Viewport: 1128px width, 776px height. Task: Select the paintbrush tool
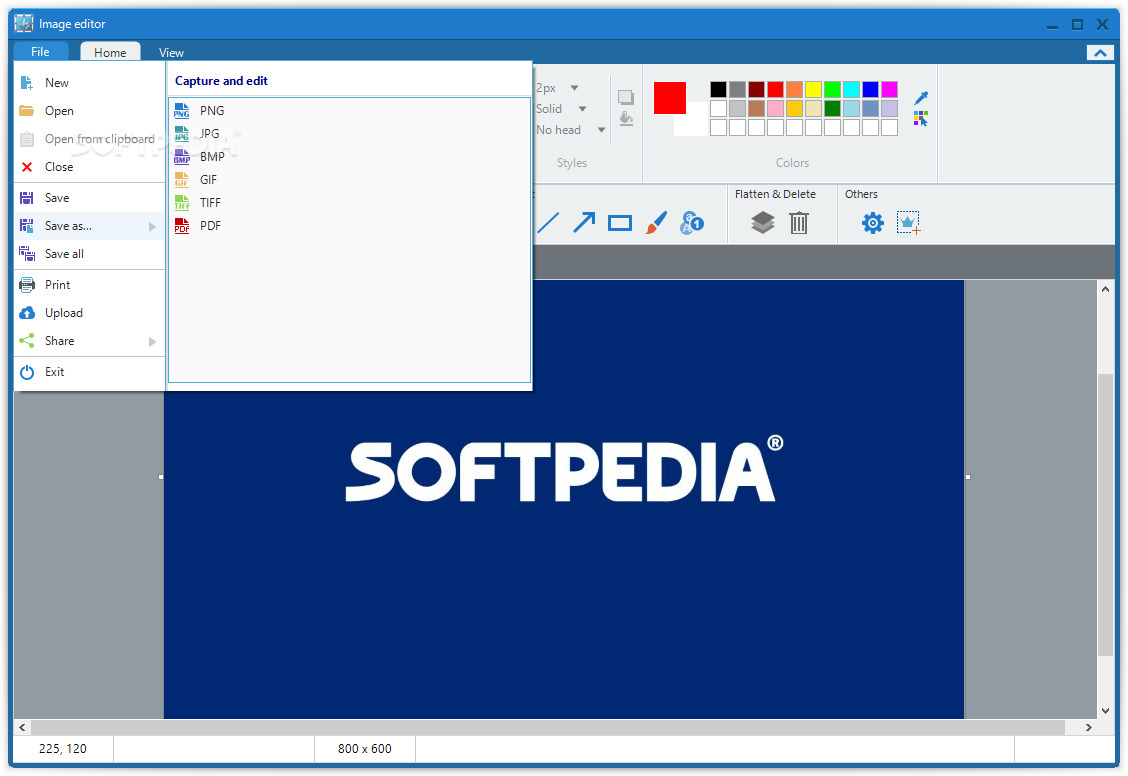(656, 223)
